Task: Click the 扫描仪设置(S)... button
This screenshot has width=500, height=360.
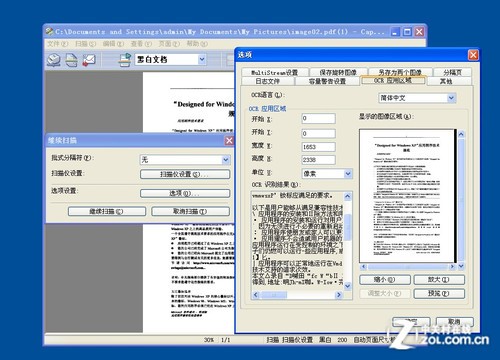Action: [x=185, y=174]
